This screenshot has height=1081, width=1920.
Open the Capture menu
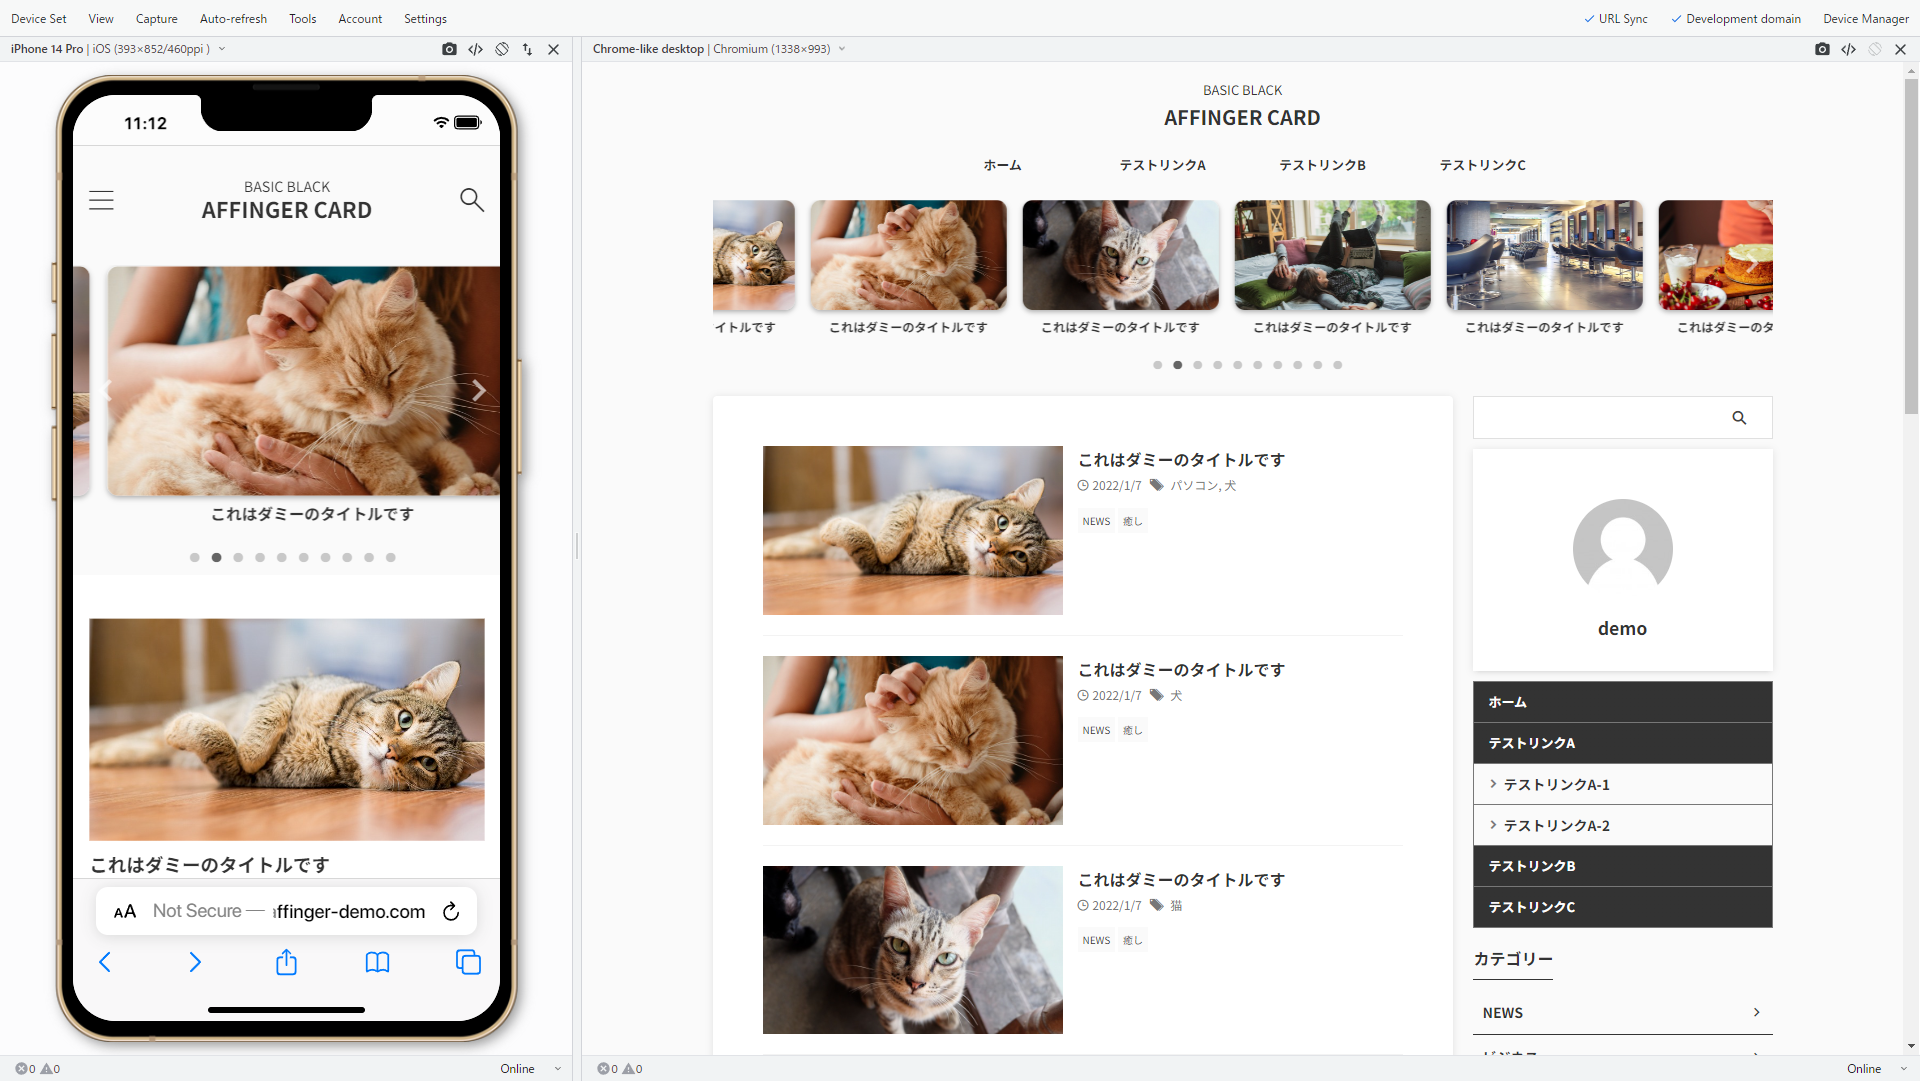[156, 19]
